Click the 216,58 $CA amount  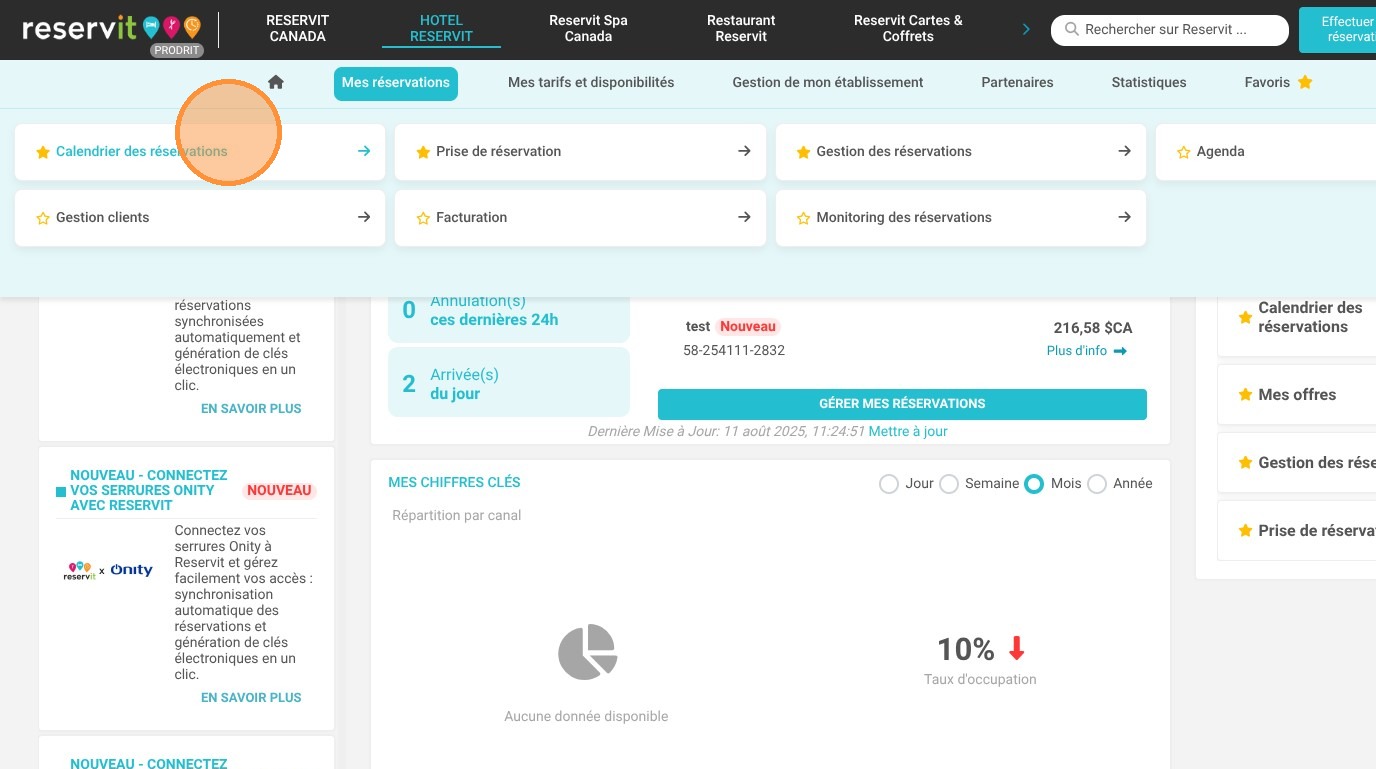pyautogui.click(x=1093, y=328)
